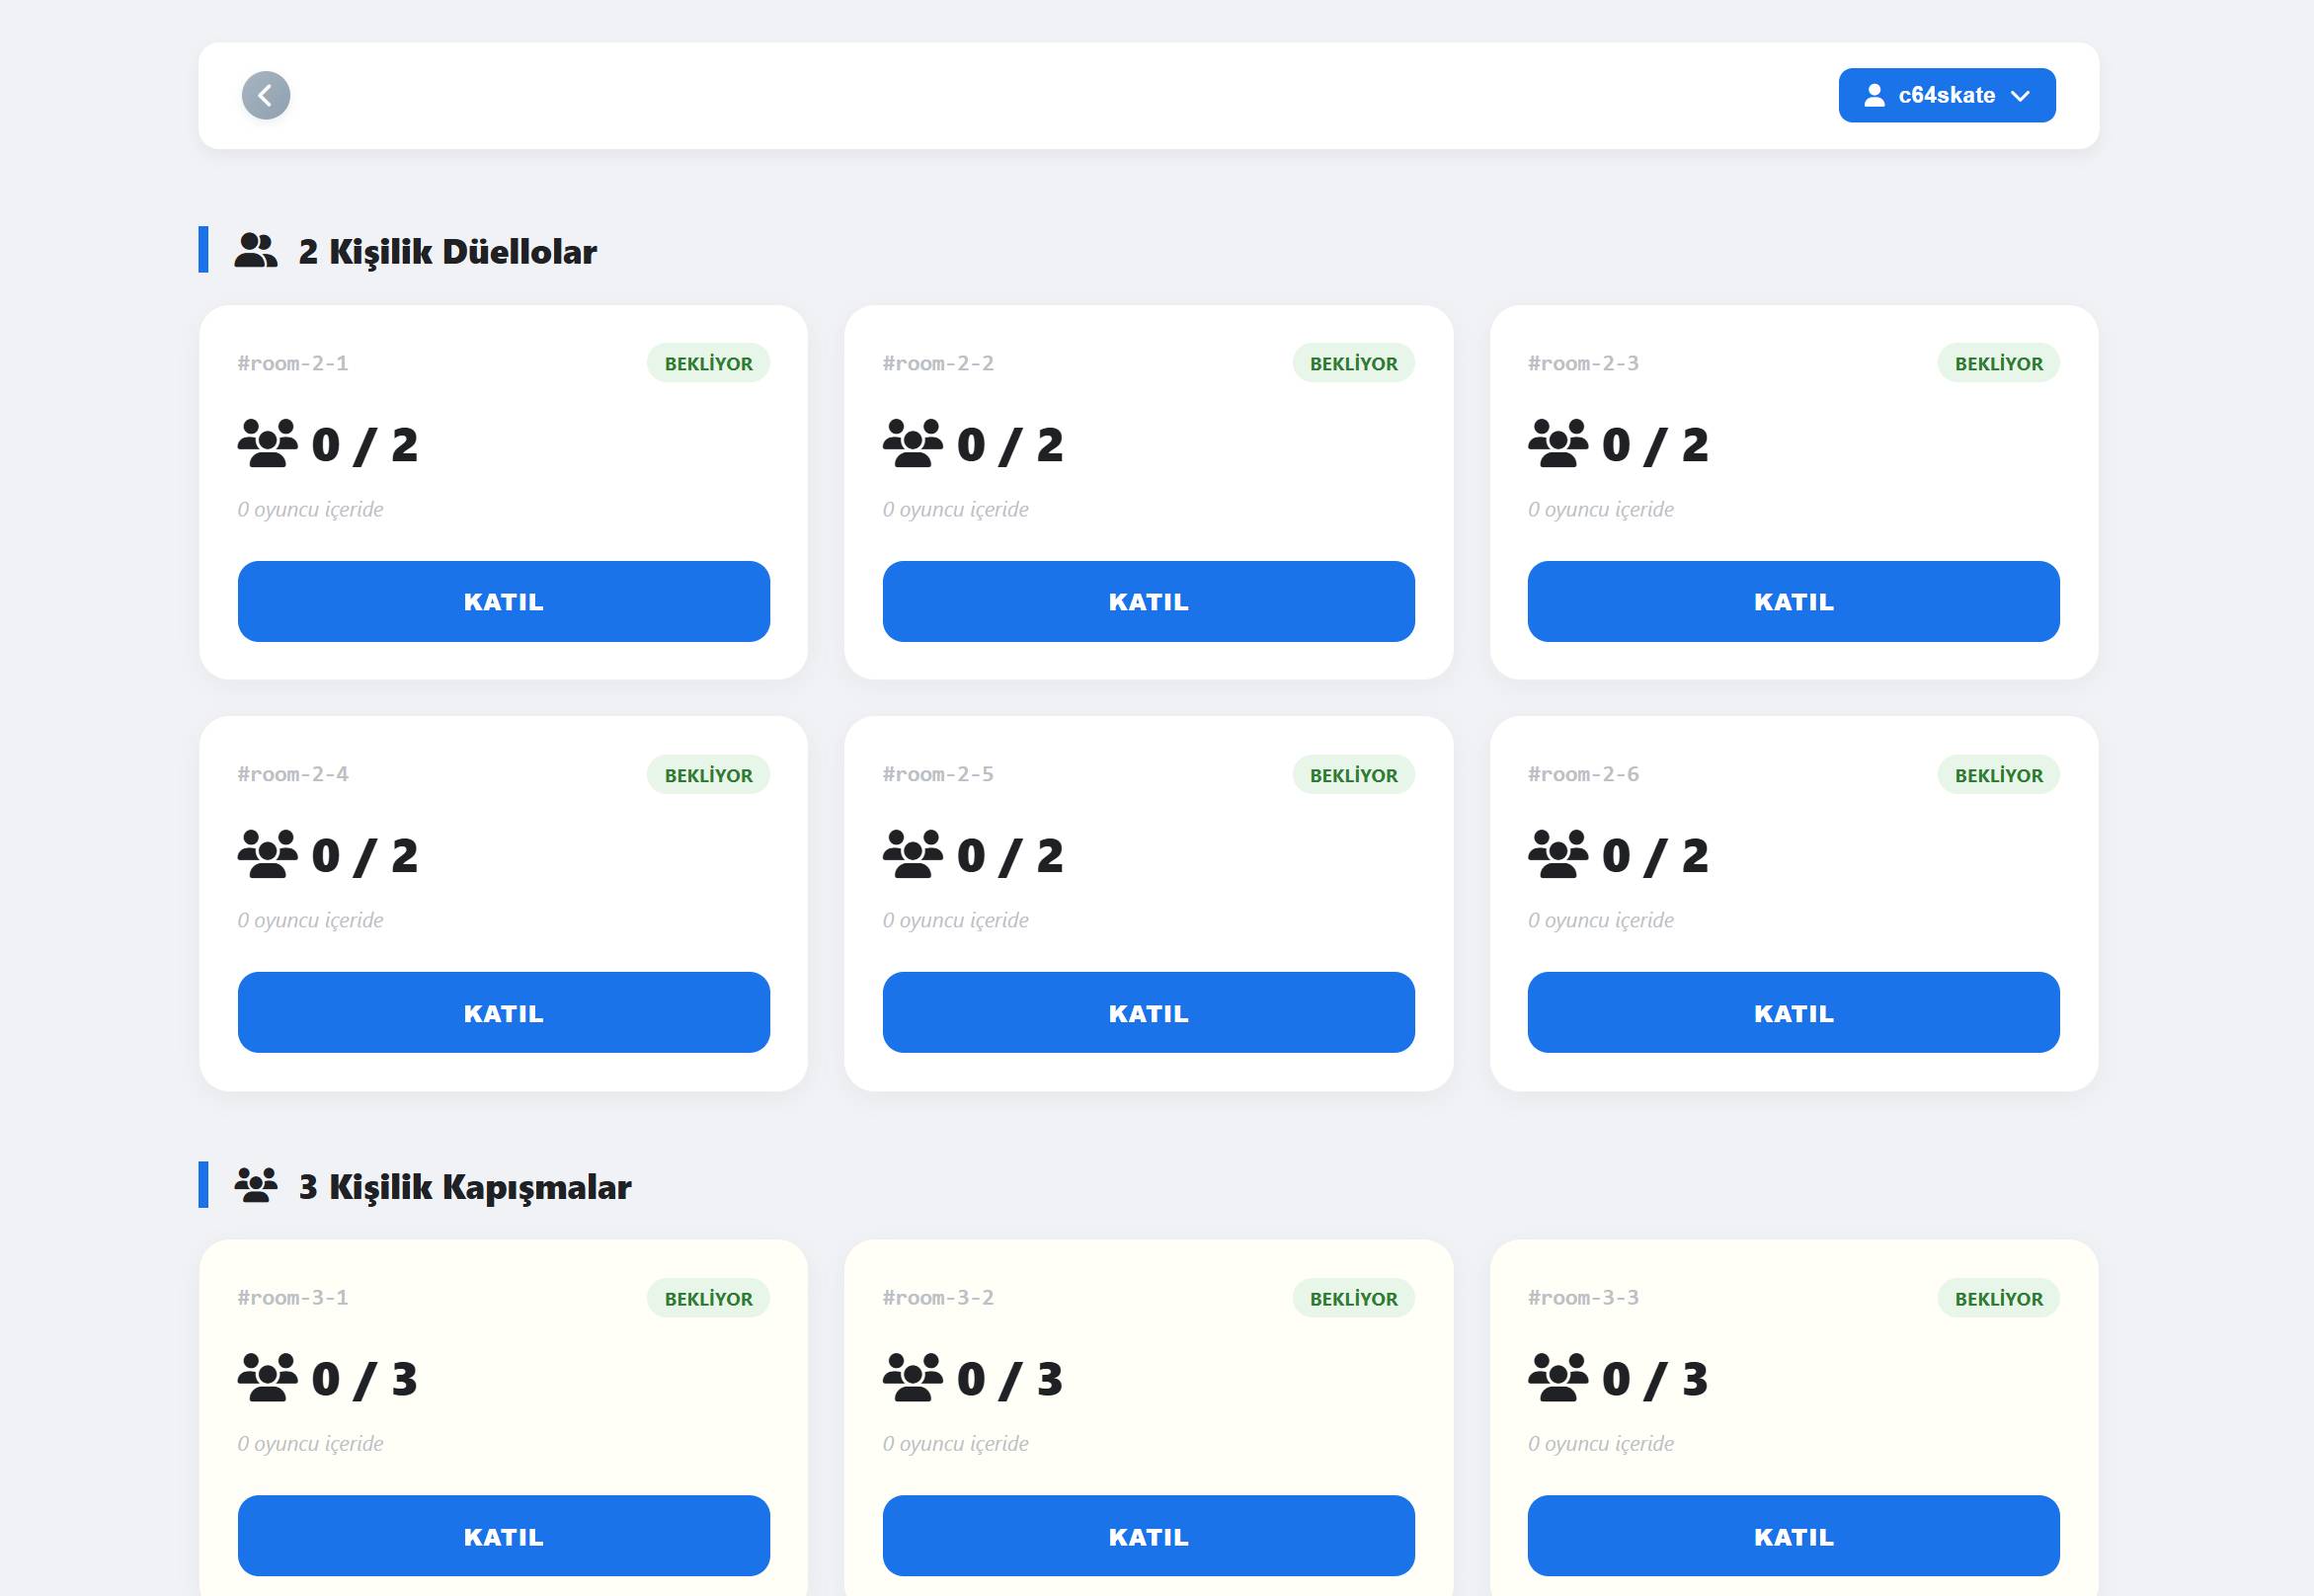The height and width of the screenshot is (1596, 2314).
Task: Click the players icon in room-2-5
Action: tap(912, 855)
